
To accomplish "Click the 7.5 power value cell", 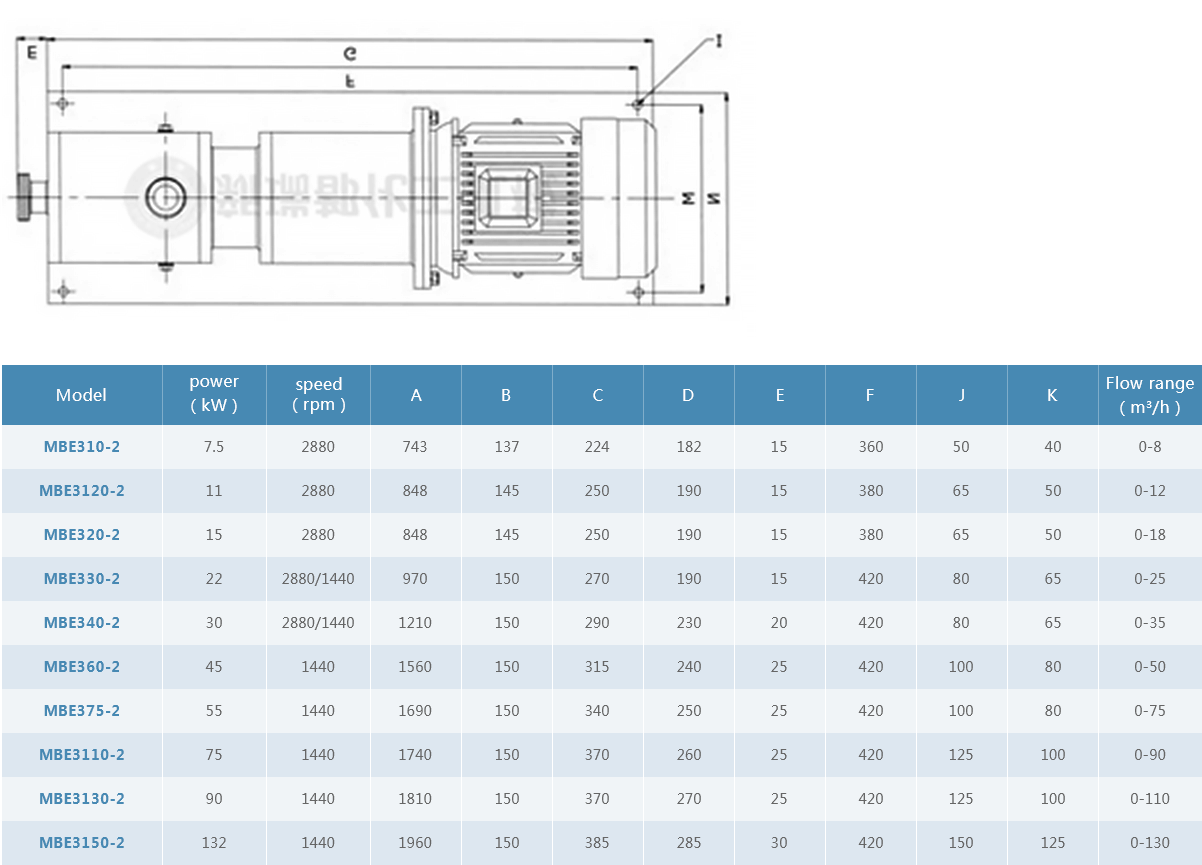I will click(214, 447).
